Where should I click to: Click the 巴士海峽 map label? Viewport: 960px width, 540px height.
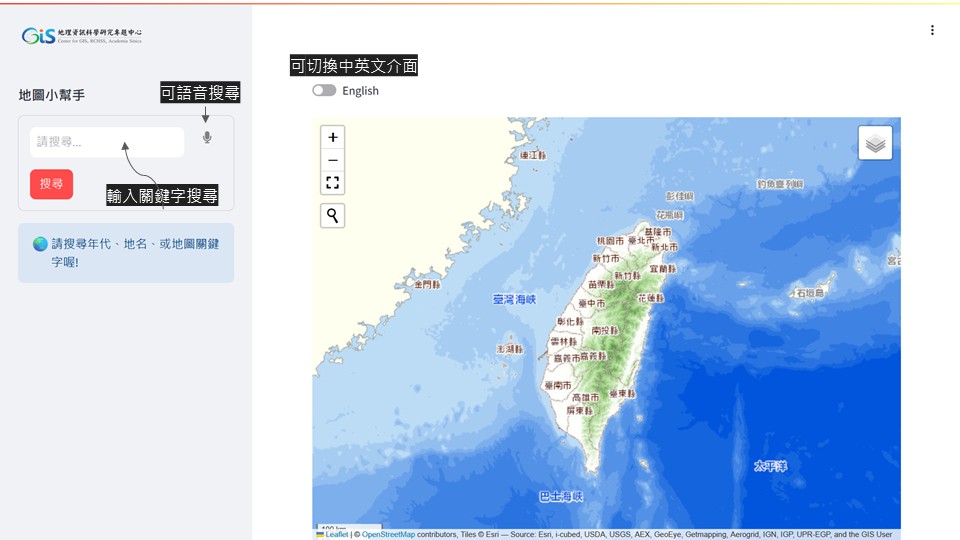[560, 496]
